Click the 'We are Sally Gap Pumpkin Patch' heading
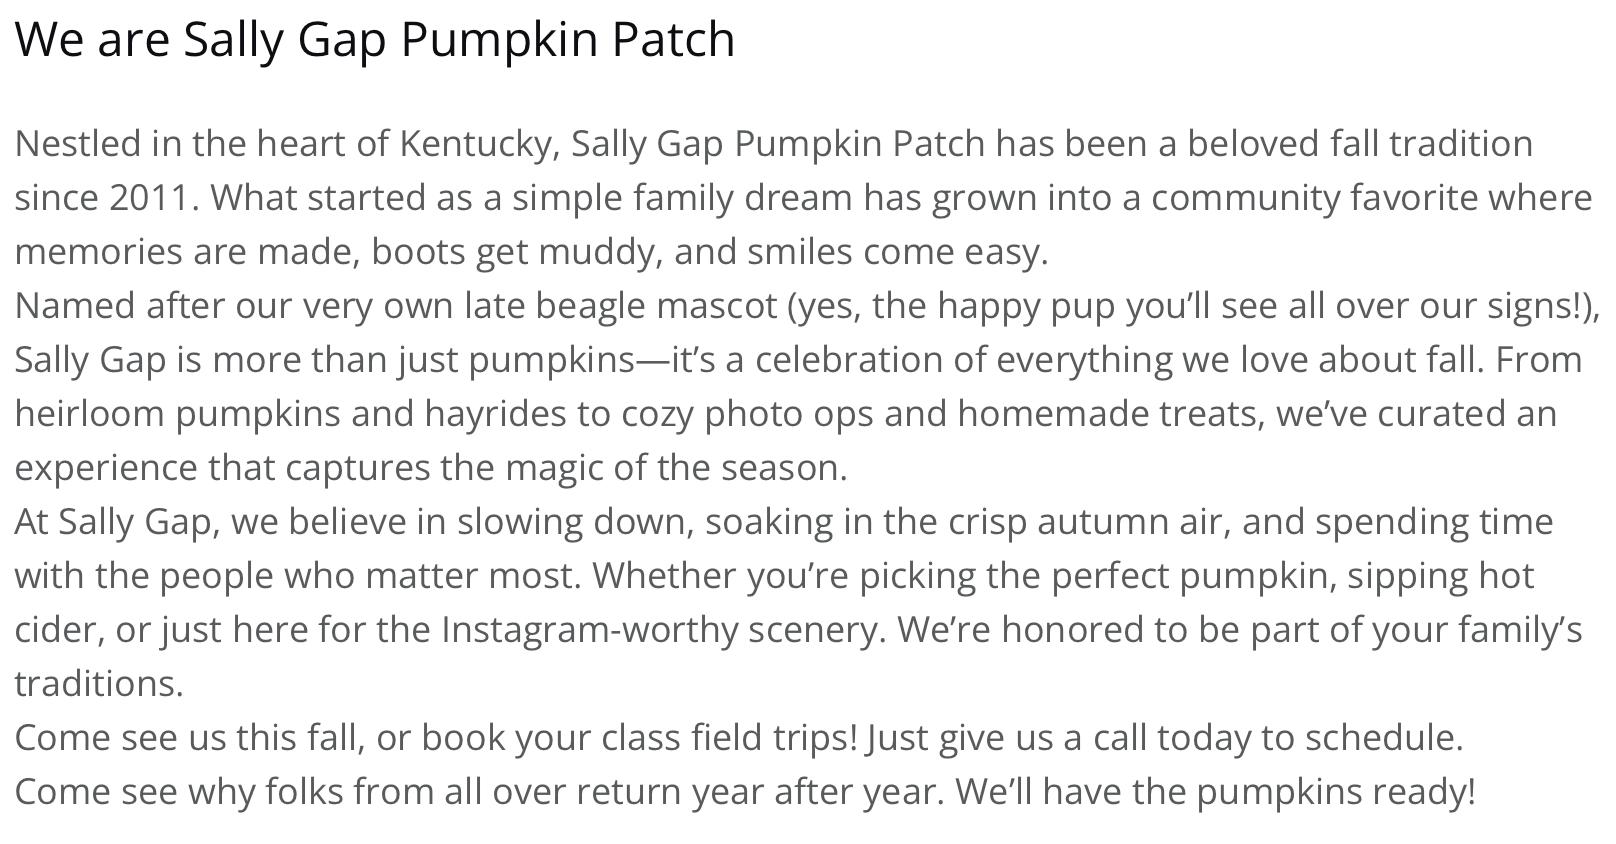 (x=375, y=40)
